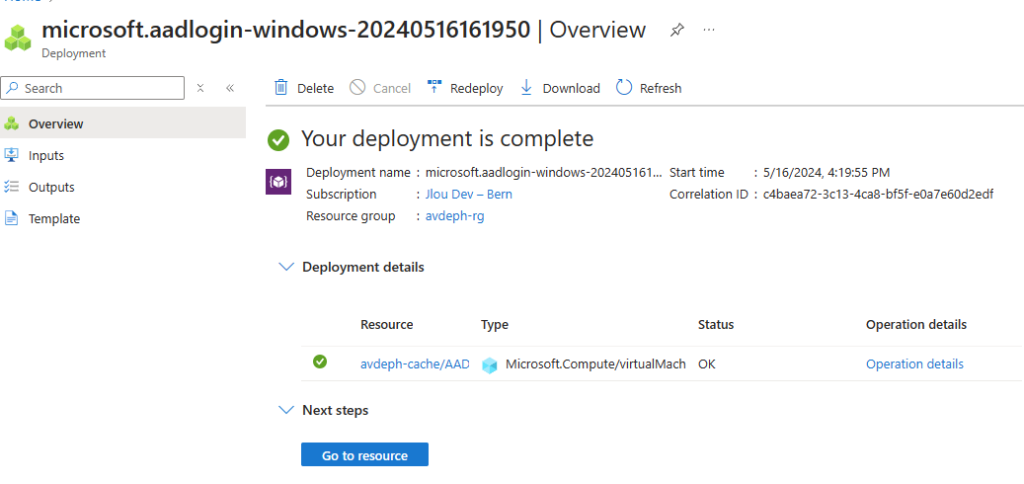Open the more options ellipsis menu
The width and height of the screenshot is (1024, 484).
tap(709, 30)
